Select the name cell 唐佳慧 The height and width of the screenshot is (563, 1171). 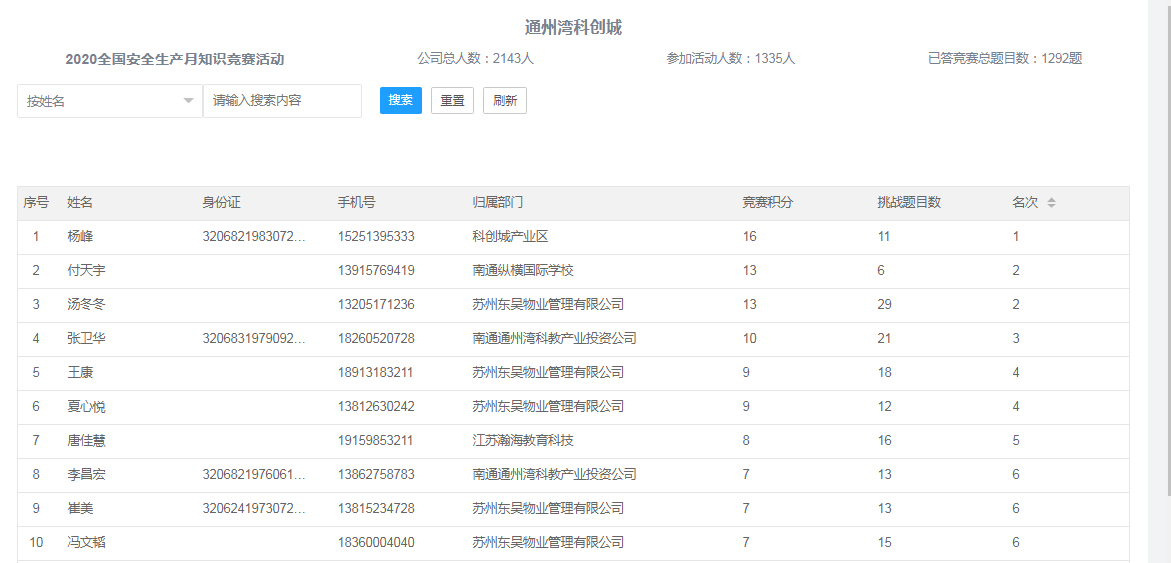click(x=87, y=441)
